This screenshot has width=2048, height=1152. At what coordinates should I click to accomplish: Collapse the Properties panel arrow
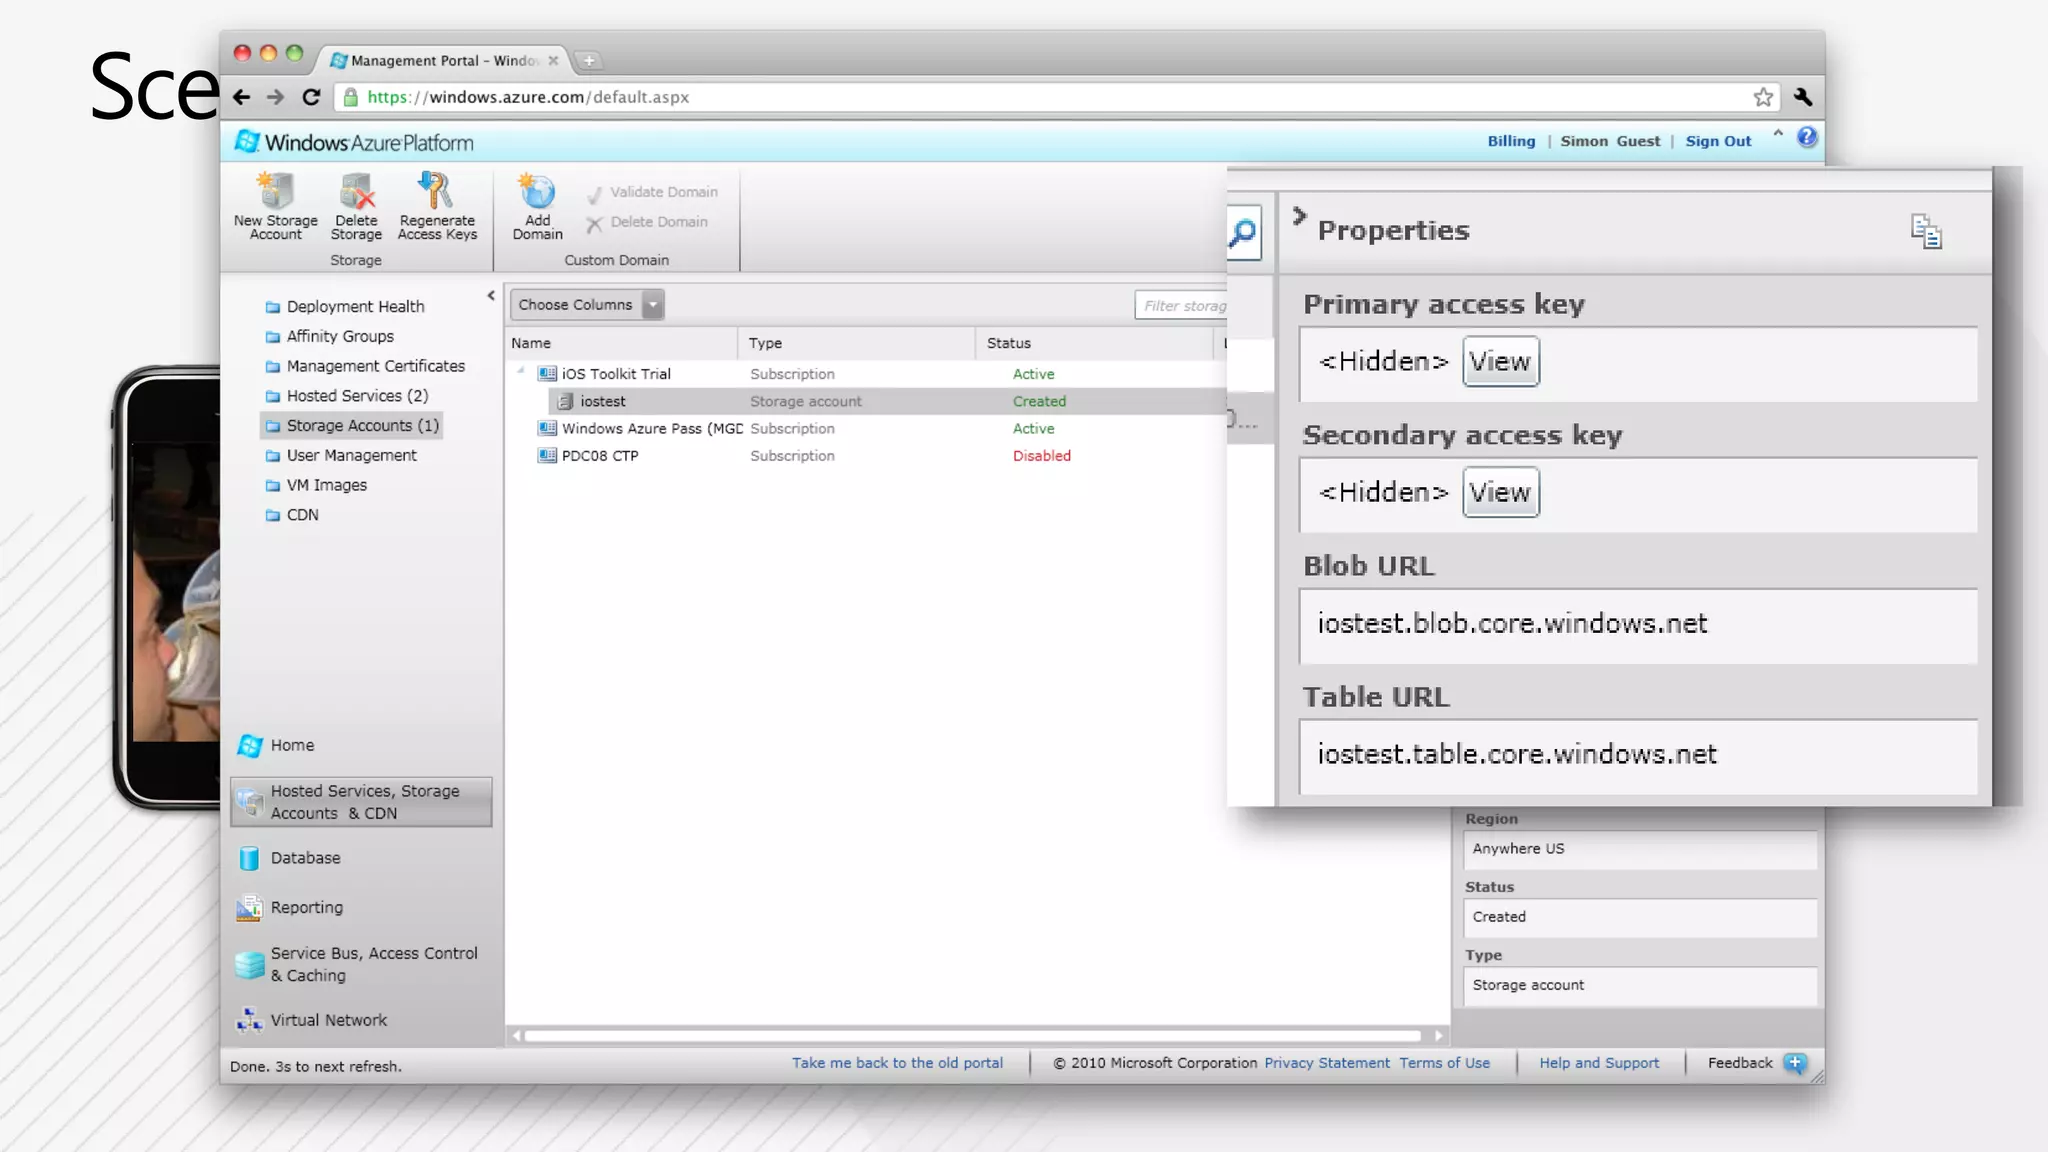1299,216
